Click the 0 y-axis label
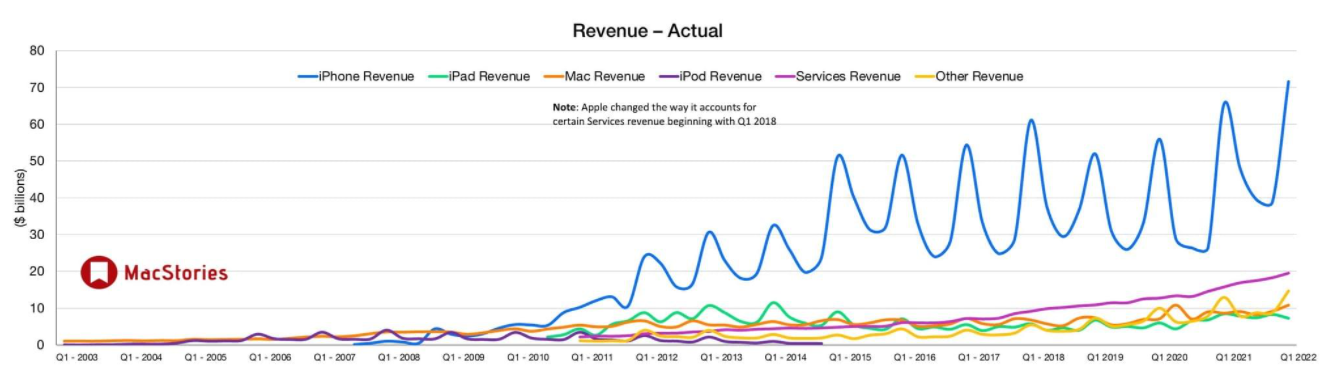 click(41, 345)
